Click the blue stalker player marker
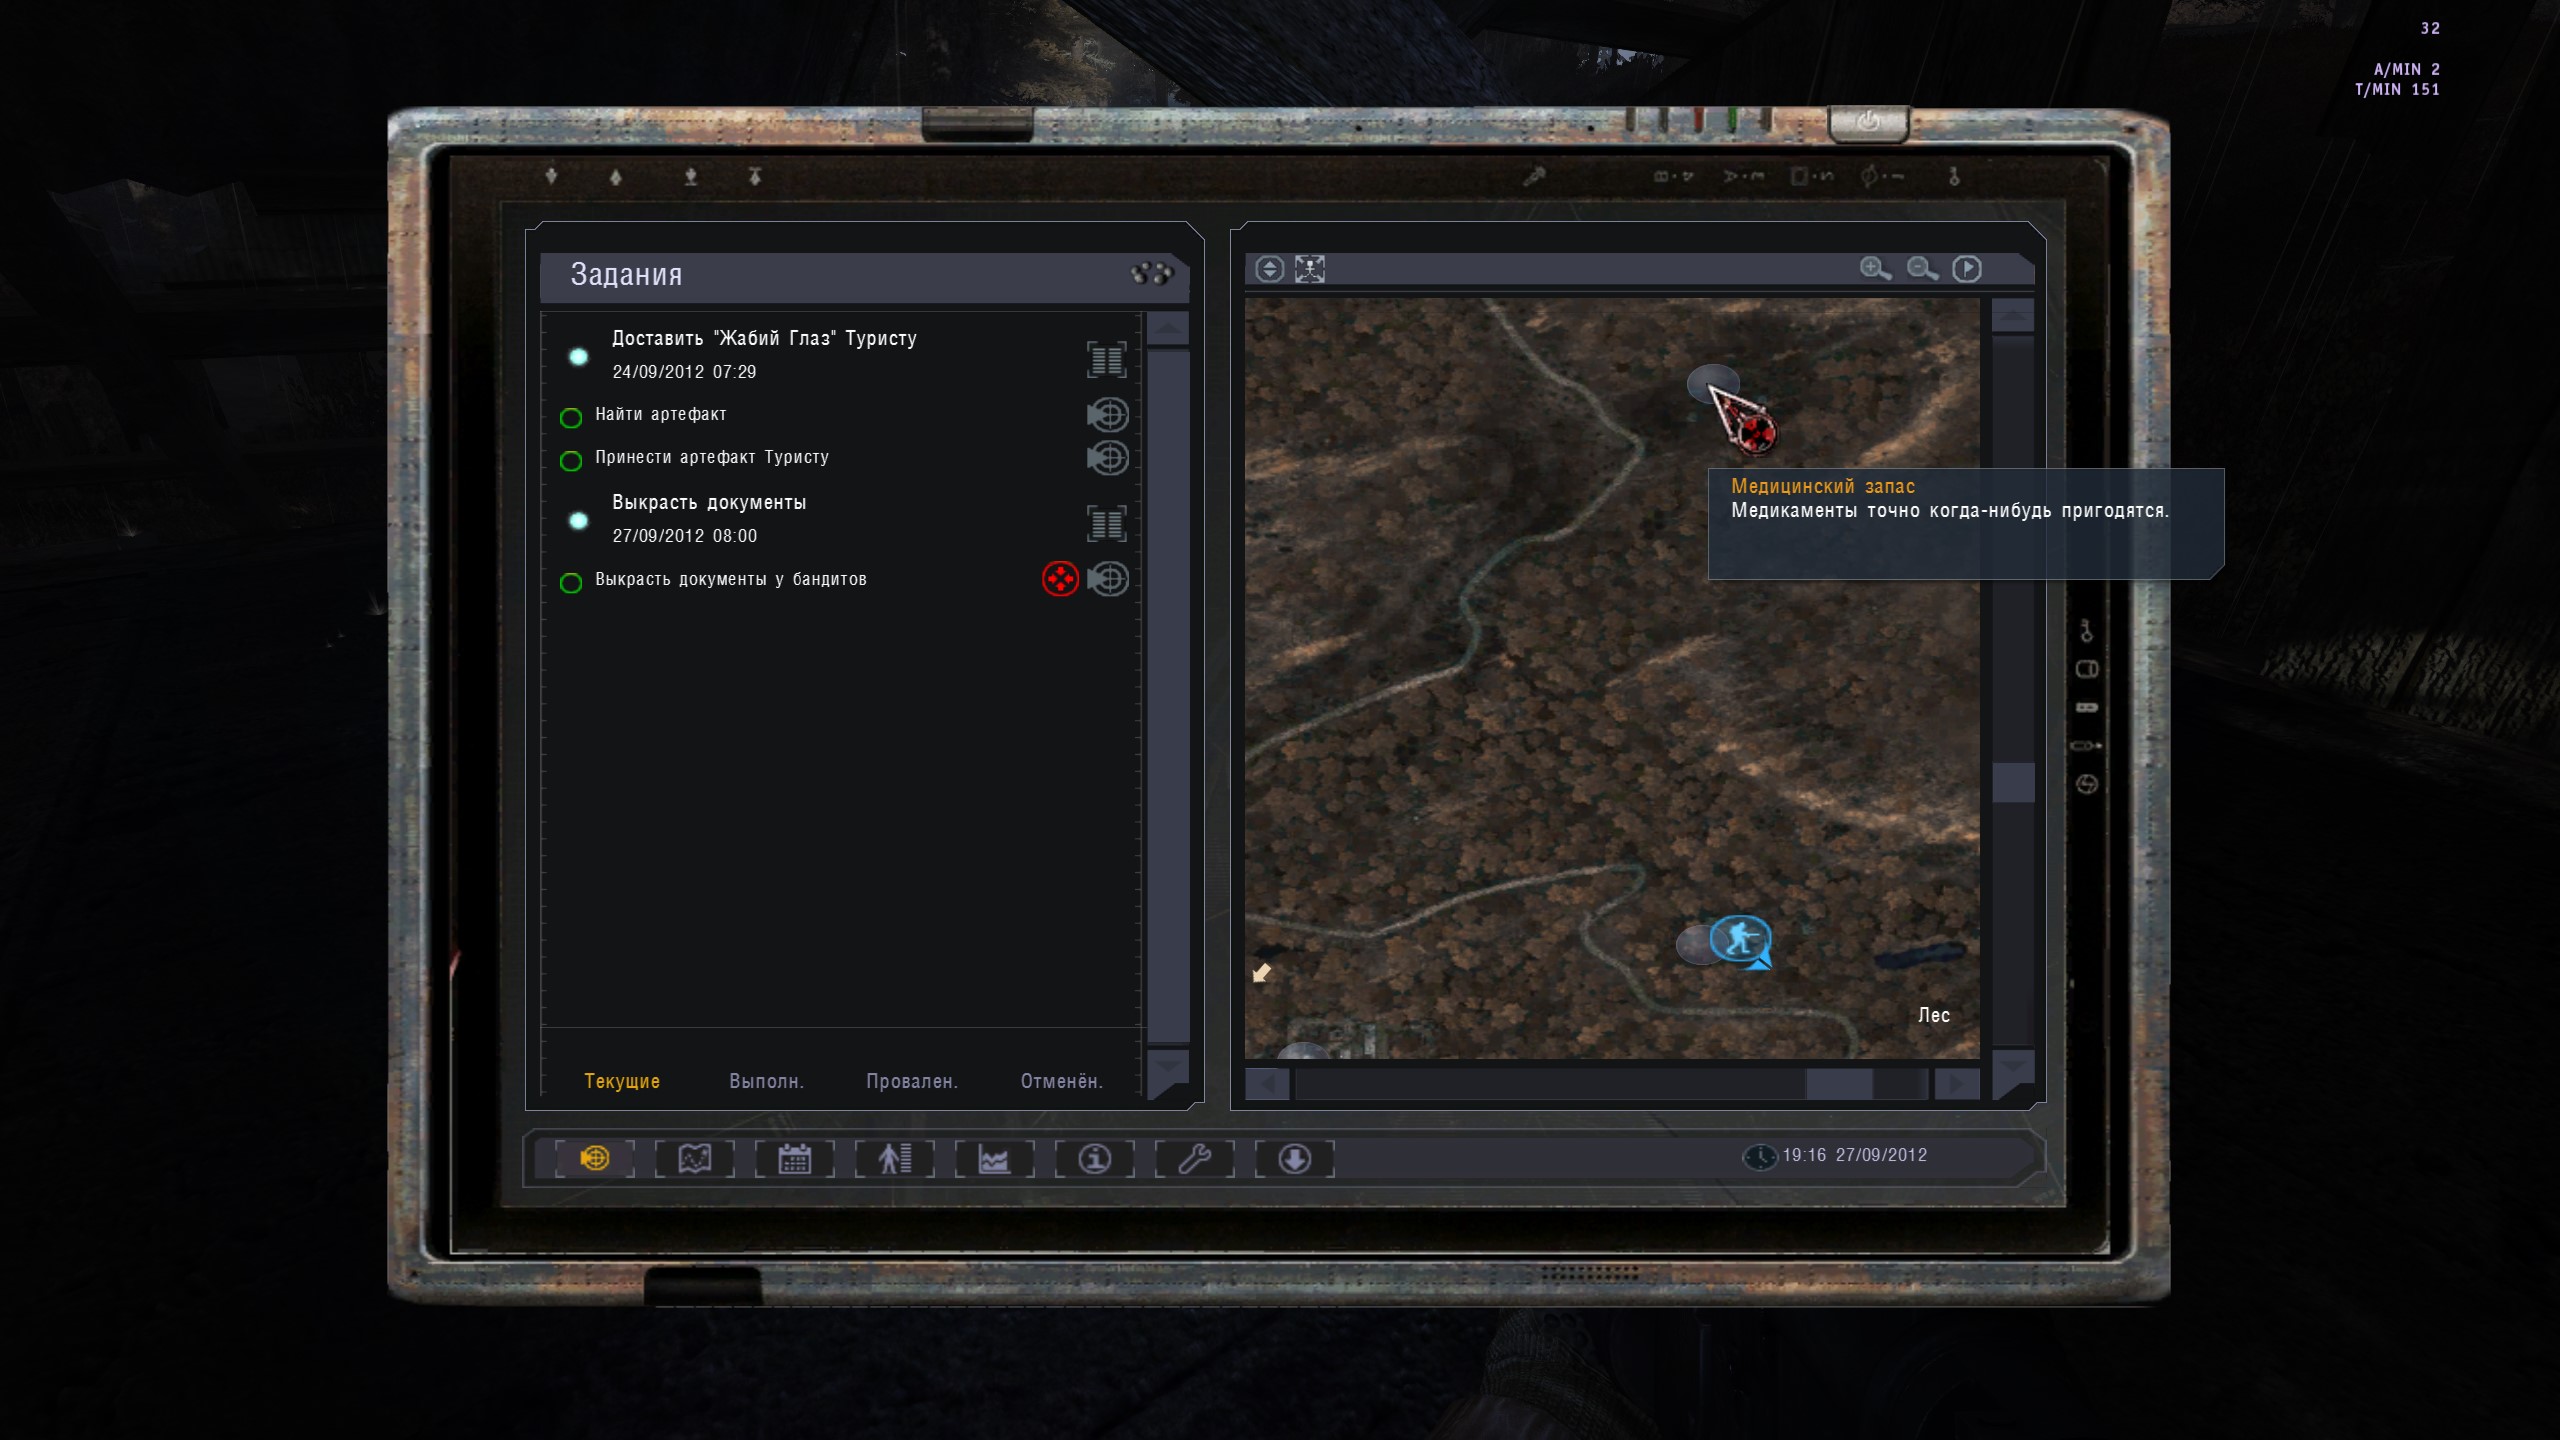2560x1440 pixels. pos(1741,940)
